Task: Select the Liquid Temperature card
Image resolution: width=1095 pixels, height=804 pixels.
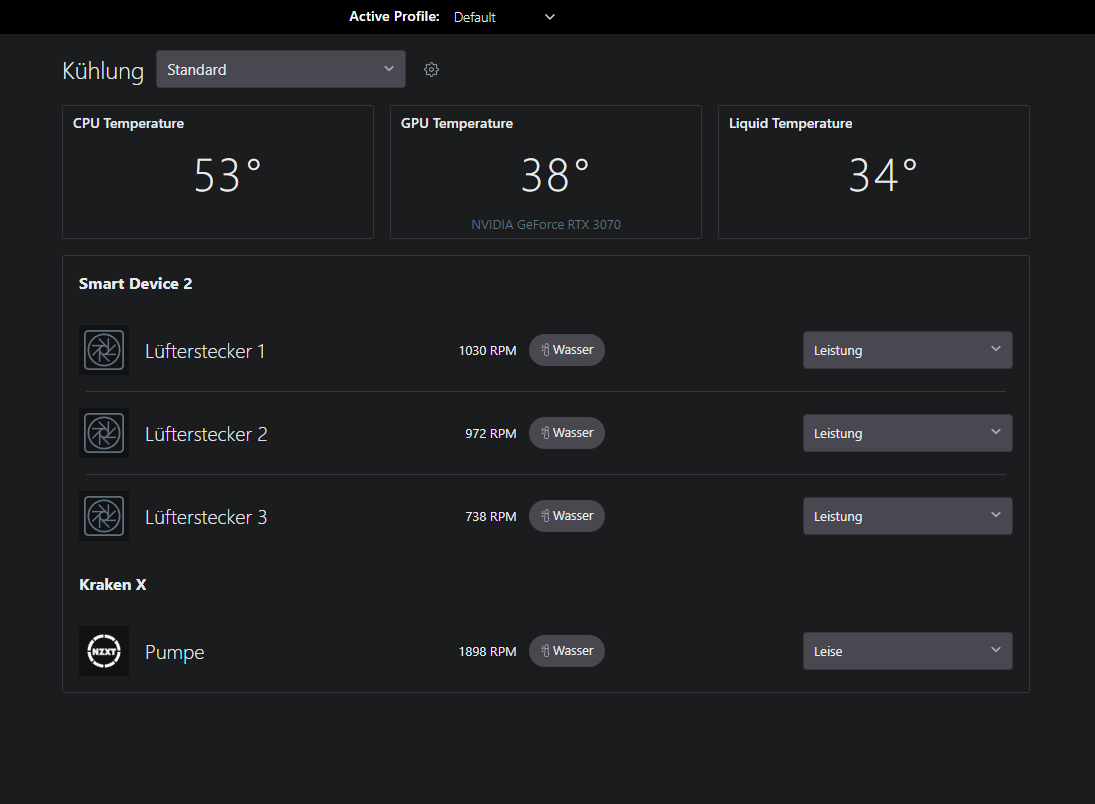Action: pyautogui.click(x=874, y=172)
